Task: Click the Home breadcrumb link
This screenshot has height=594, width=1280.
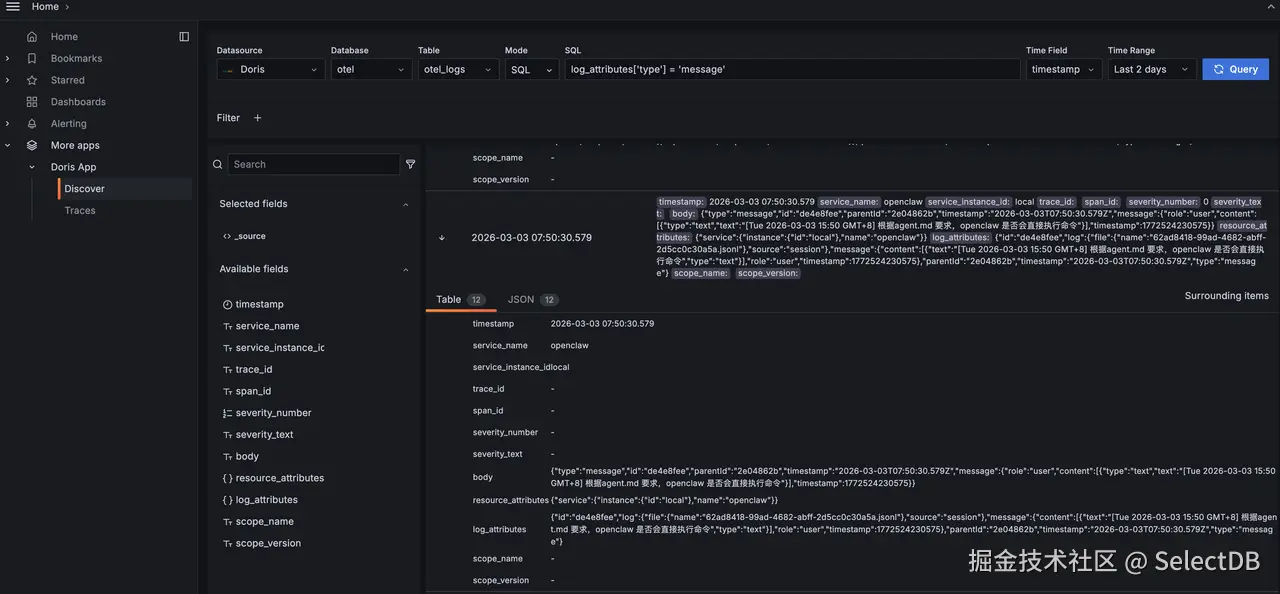Action: coord(45,7)
